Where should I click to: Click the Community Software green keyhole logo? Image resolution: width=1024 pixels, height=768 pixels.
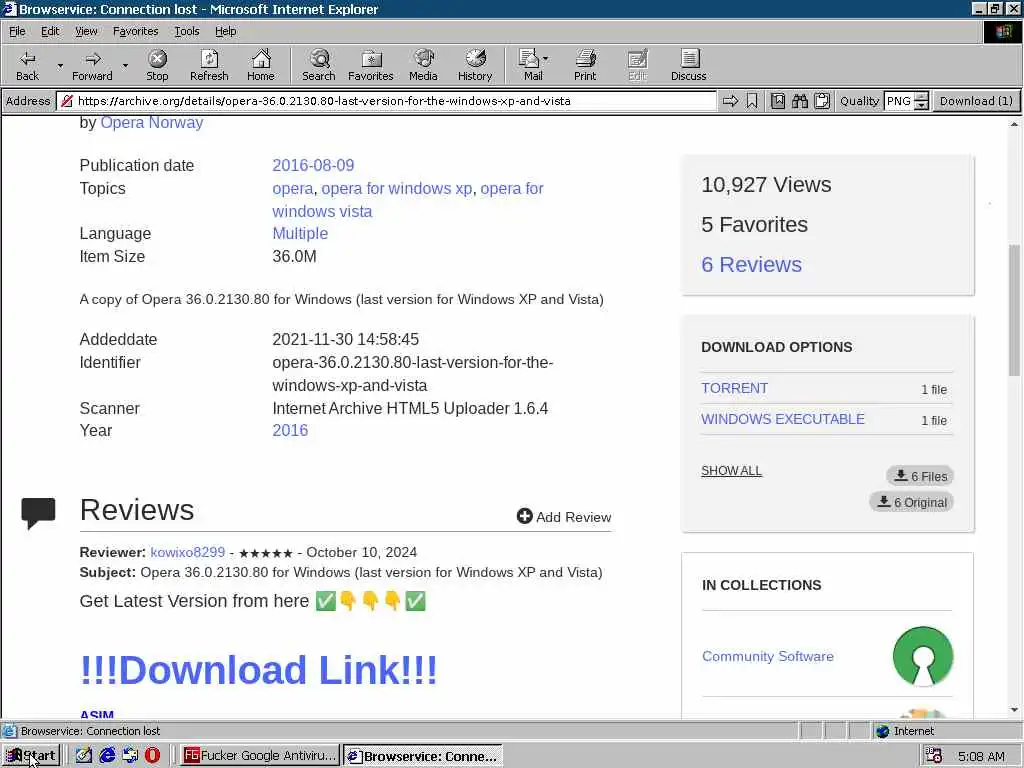[x=922, y=656]
